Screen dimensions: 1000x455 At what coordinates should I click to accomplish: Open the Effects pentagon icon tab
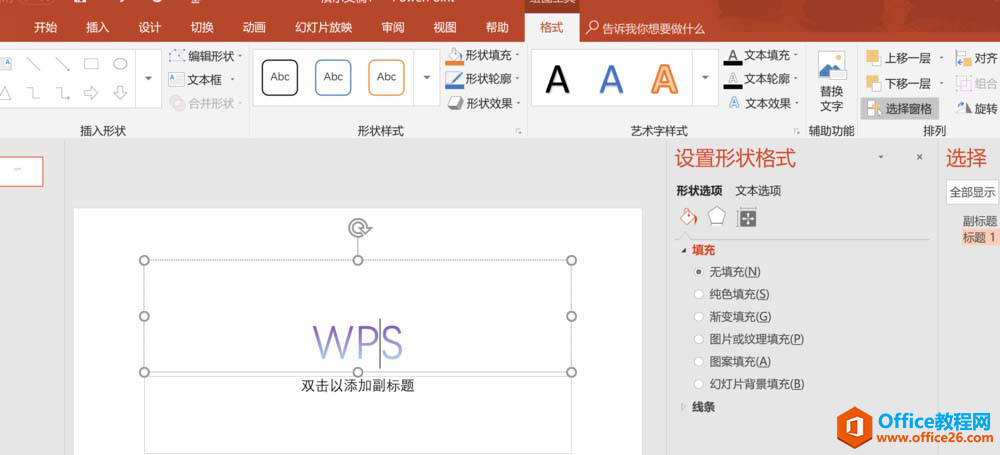(x=716, y=216)
